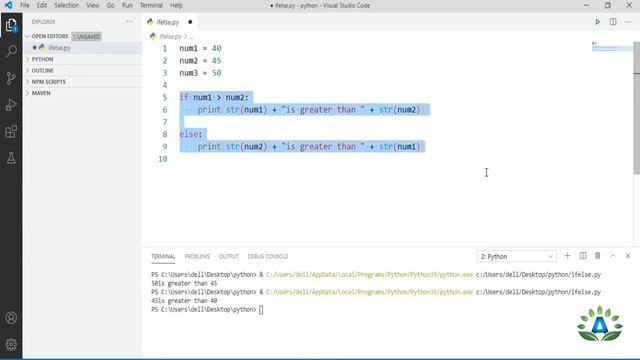This screenshot has height=360, width=640.
Task: Click the value 40 on line 1
Action: (216, 48)
